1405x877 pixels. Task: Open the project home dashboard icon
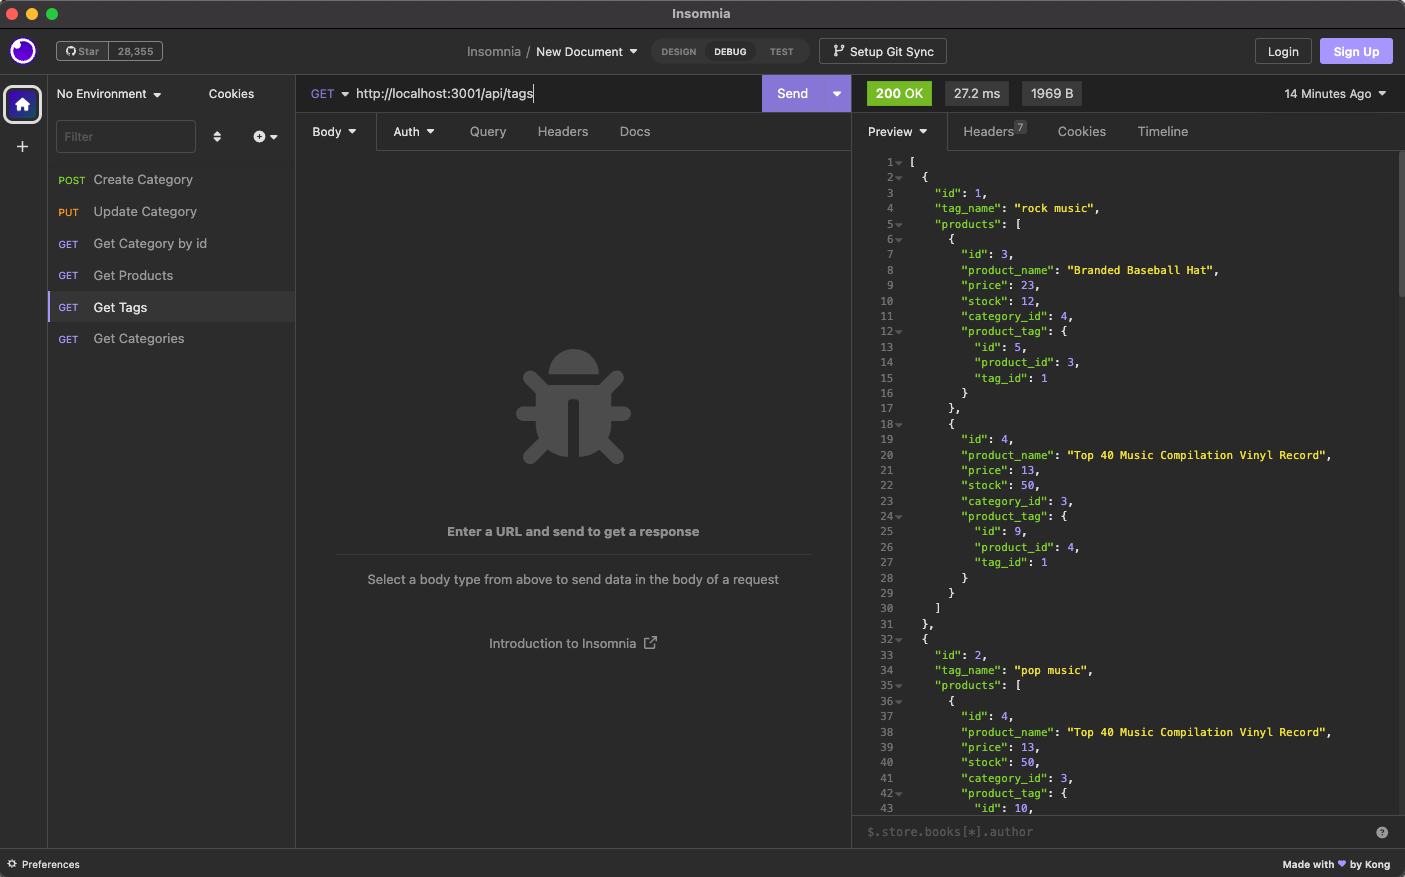[x=22, y=104]
